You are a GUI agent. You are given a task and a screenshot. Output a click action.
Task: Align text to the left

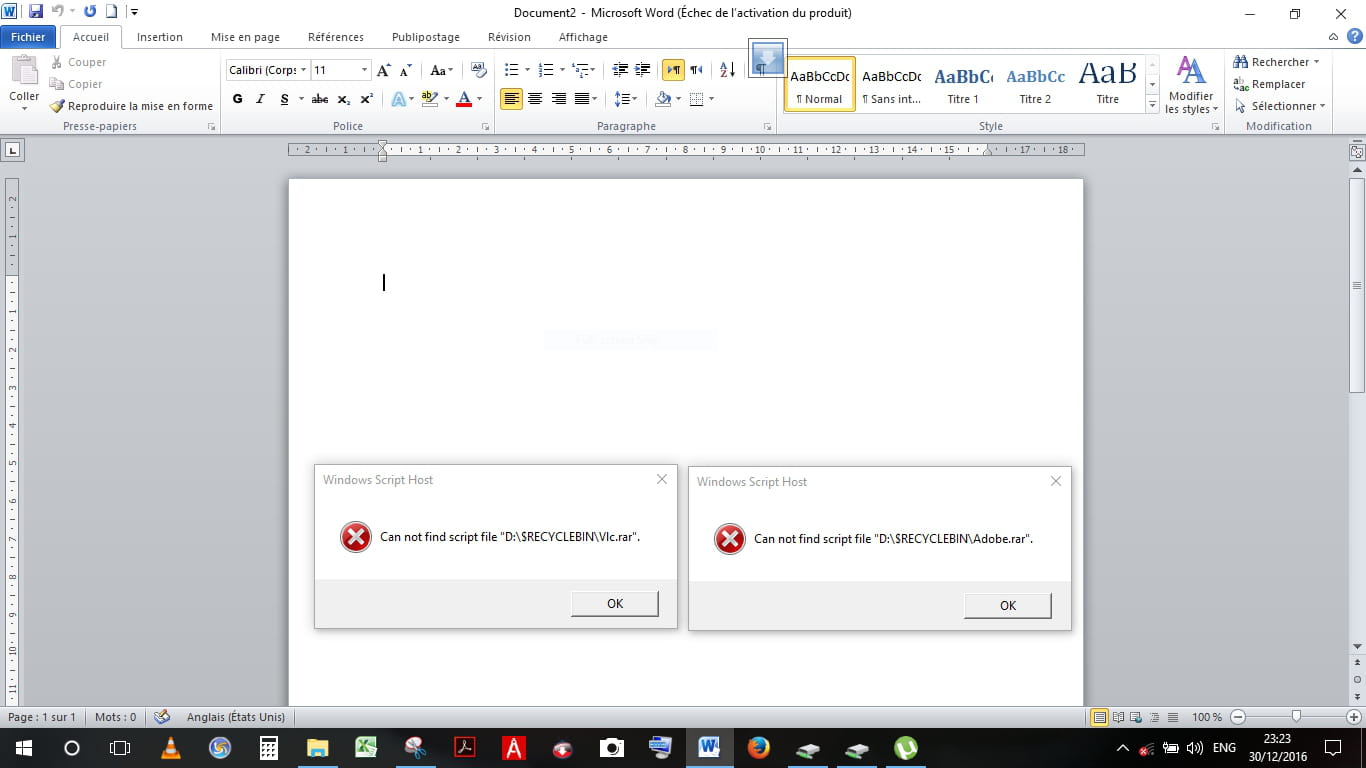click(x=511, y=99)
